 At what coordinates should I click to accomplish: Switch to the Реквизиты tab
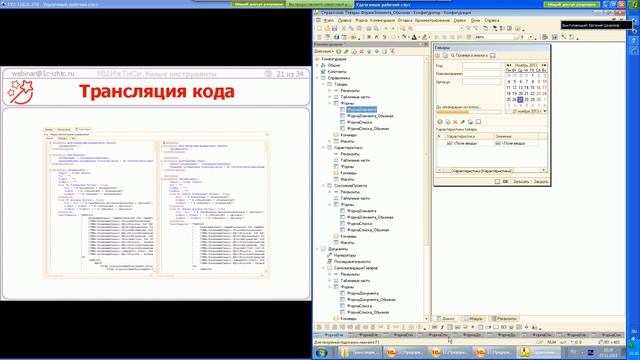pos(504,318)
